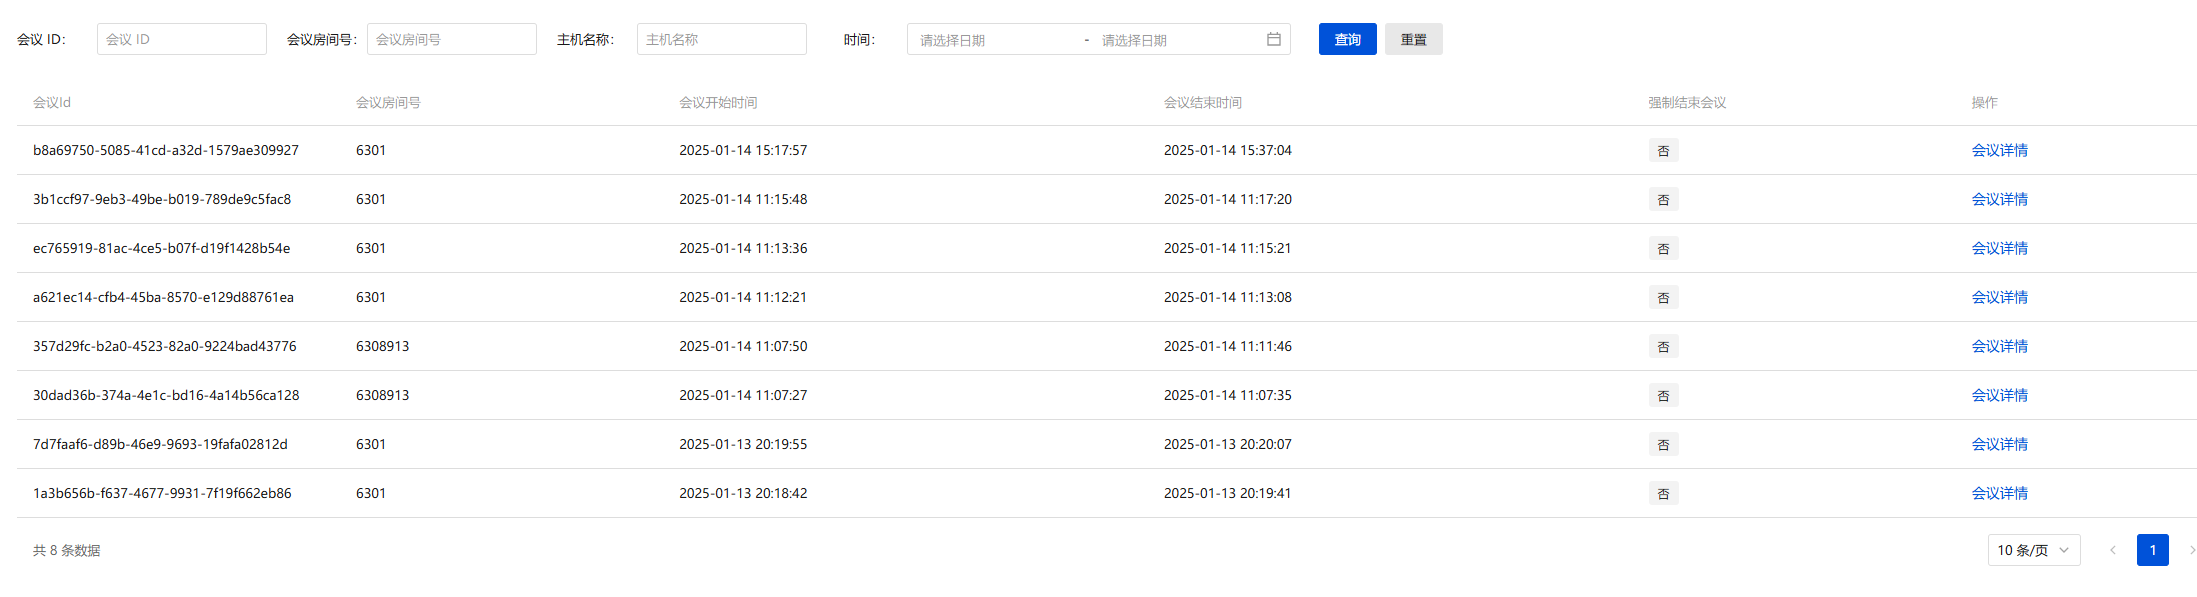
Task: Open 会议详情 for meeting 3b1ccf97
Action: point(1999,199)
